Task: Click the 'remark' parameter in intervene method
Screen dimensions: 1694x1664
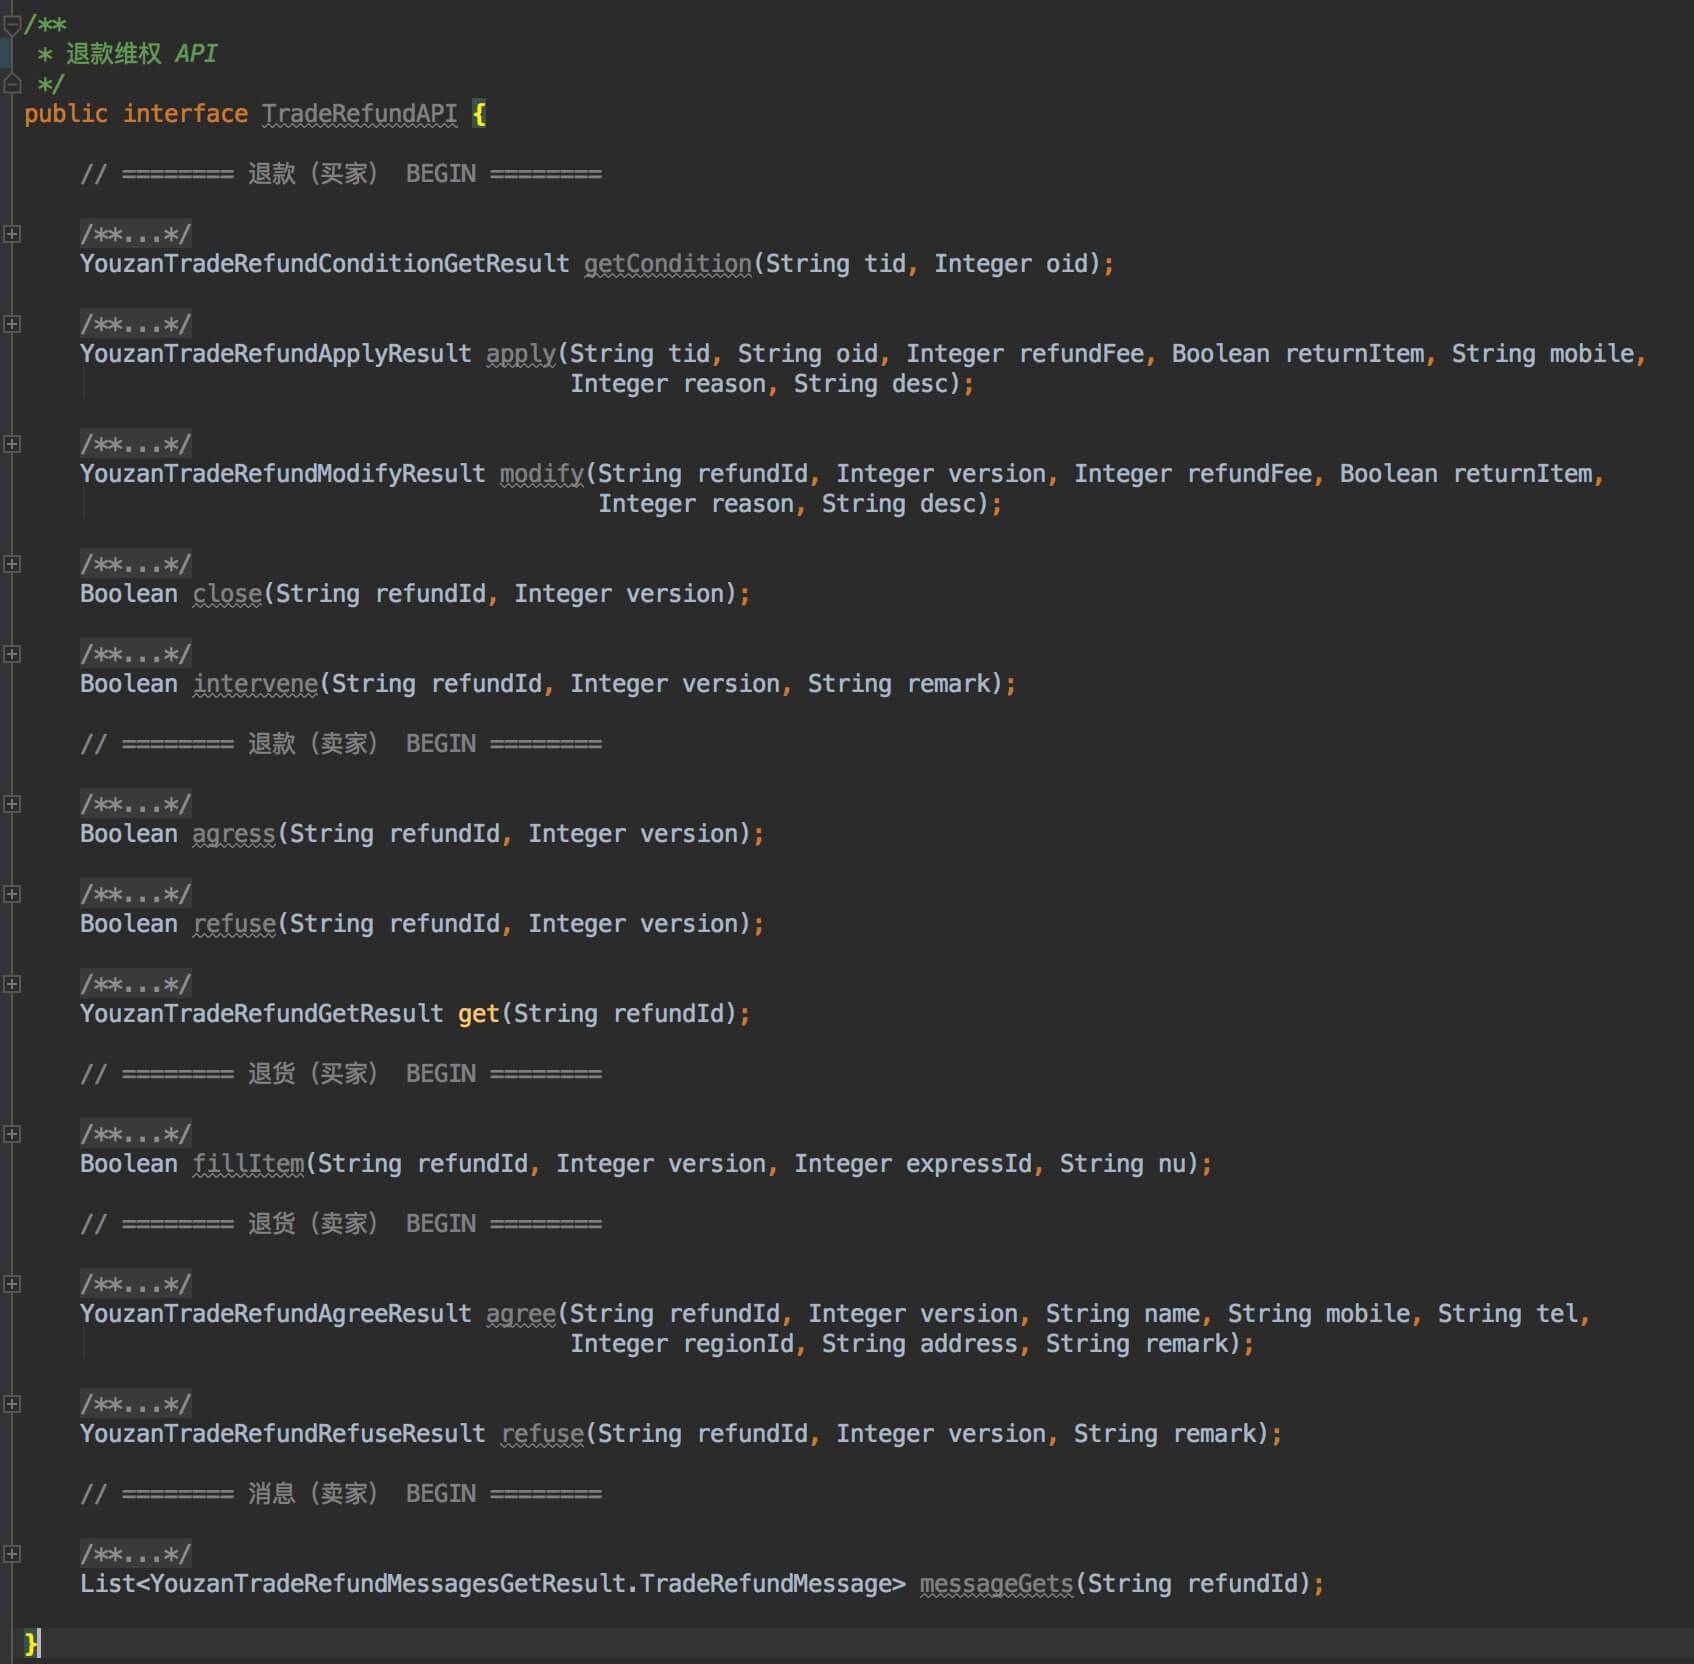Action: point(948,684)
